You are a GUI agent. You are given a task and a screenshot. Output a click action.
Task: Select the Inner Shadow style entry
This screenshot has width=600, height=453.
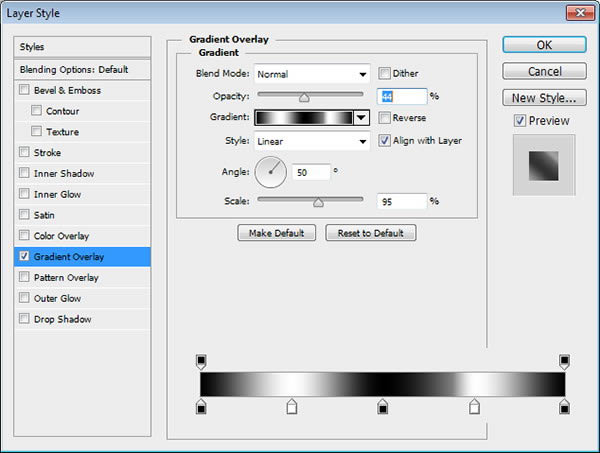[82, 173]
